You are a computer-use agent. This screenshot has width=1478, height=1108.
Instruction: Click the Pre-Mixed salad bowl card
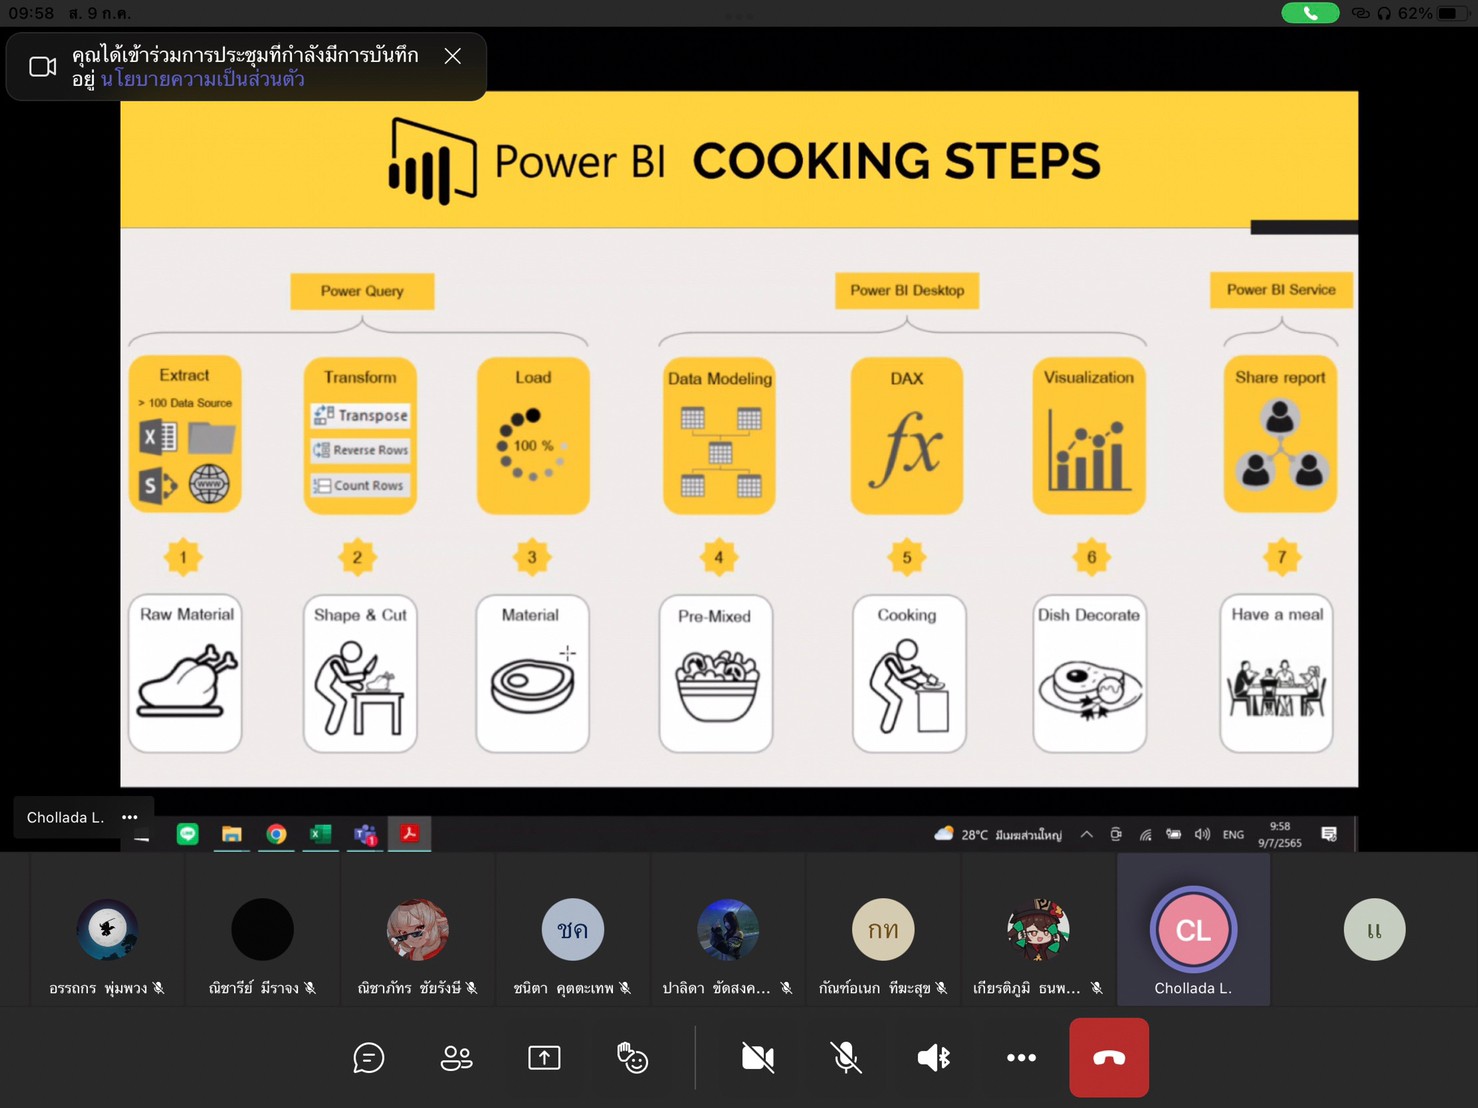716,673
